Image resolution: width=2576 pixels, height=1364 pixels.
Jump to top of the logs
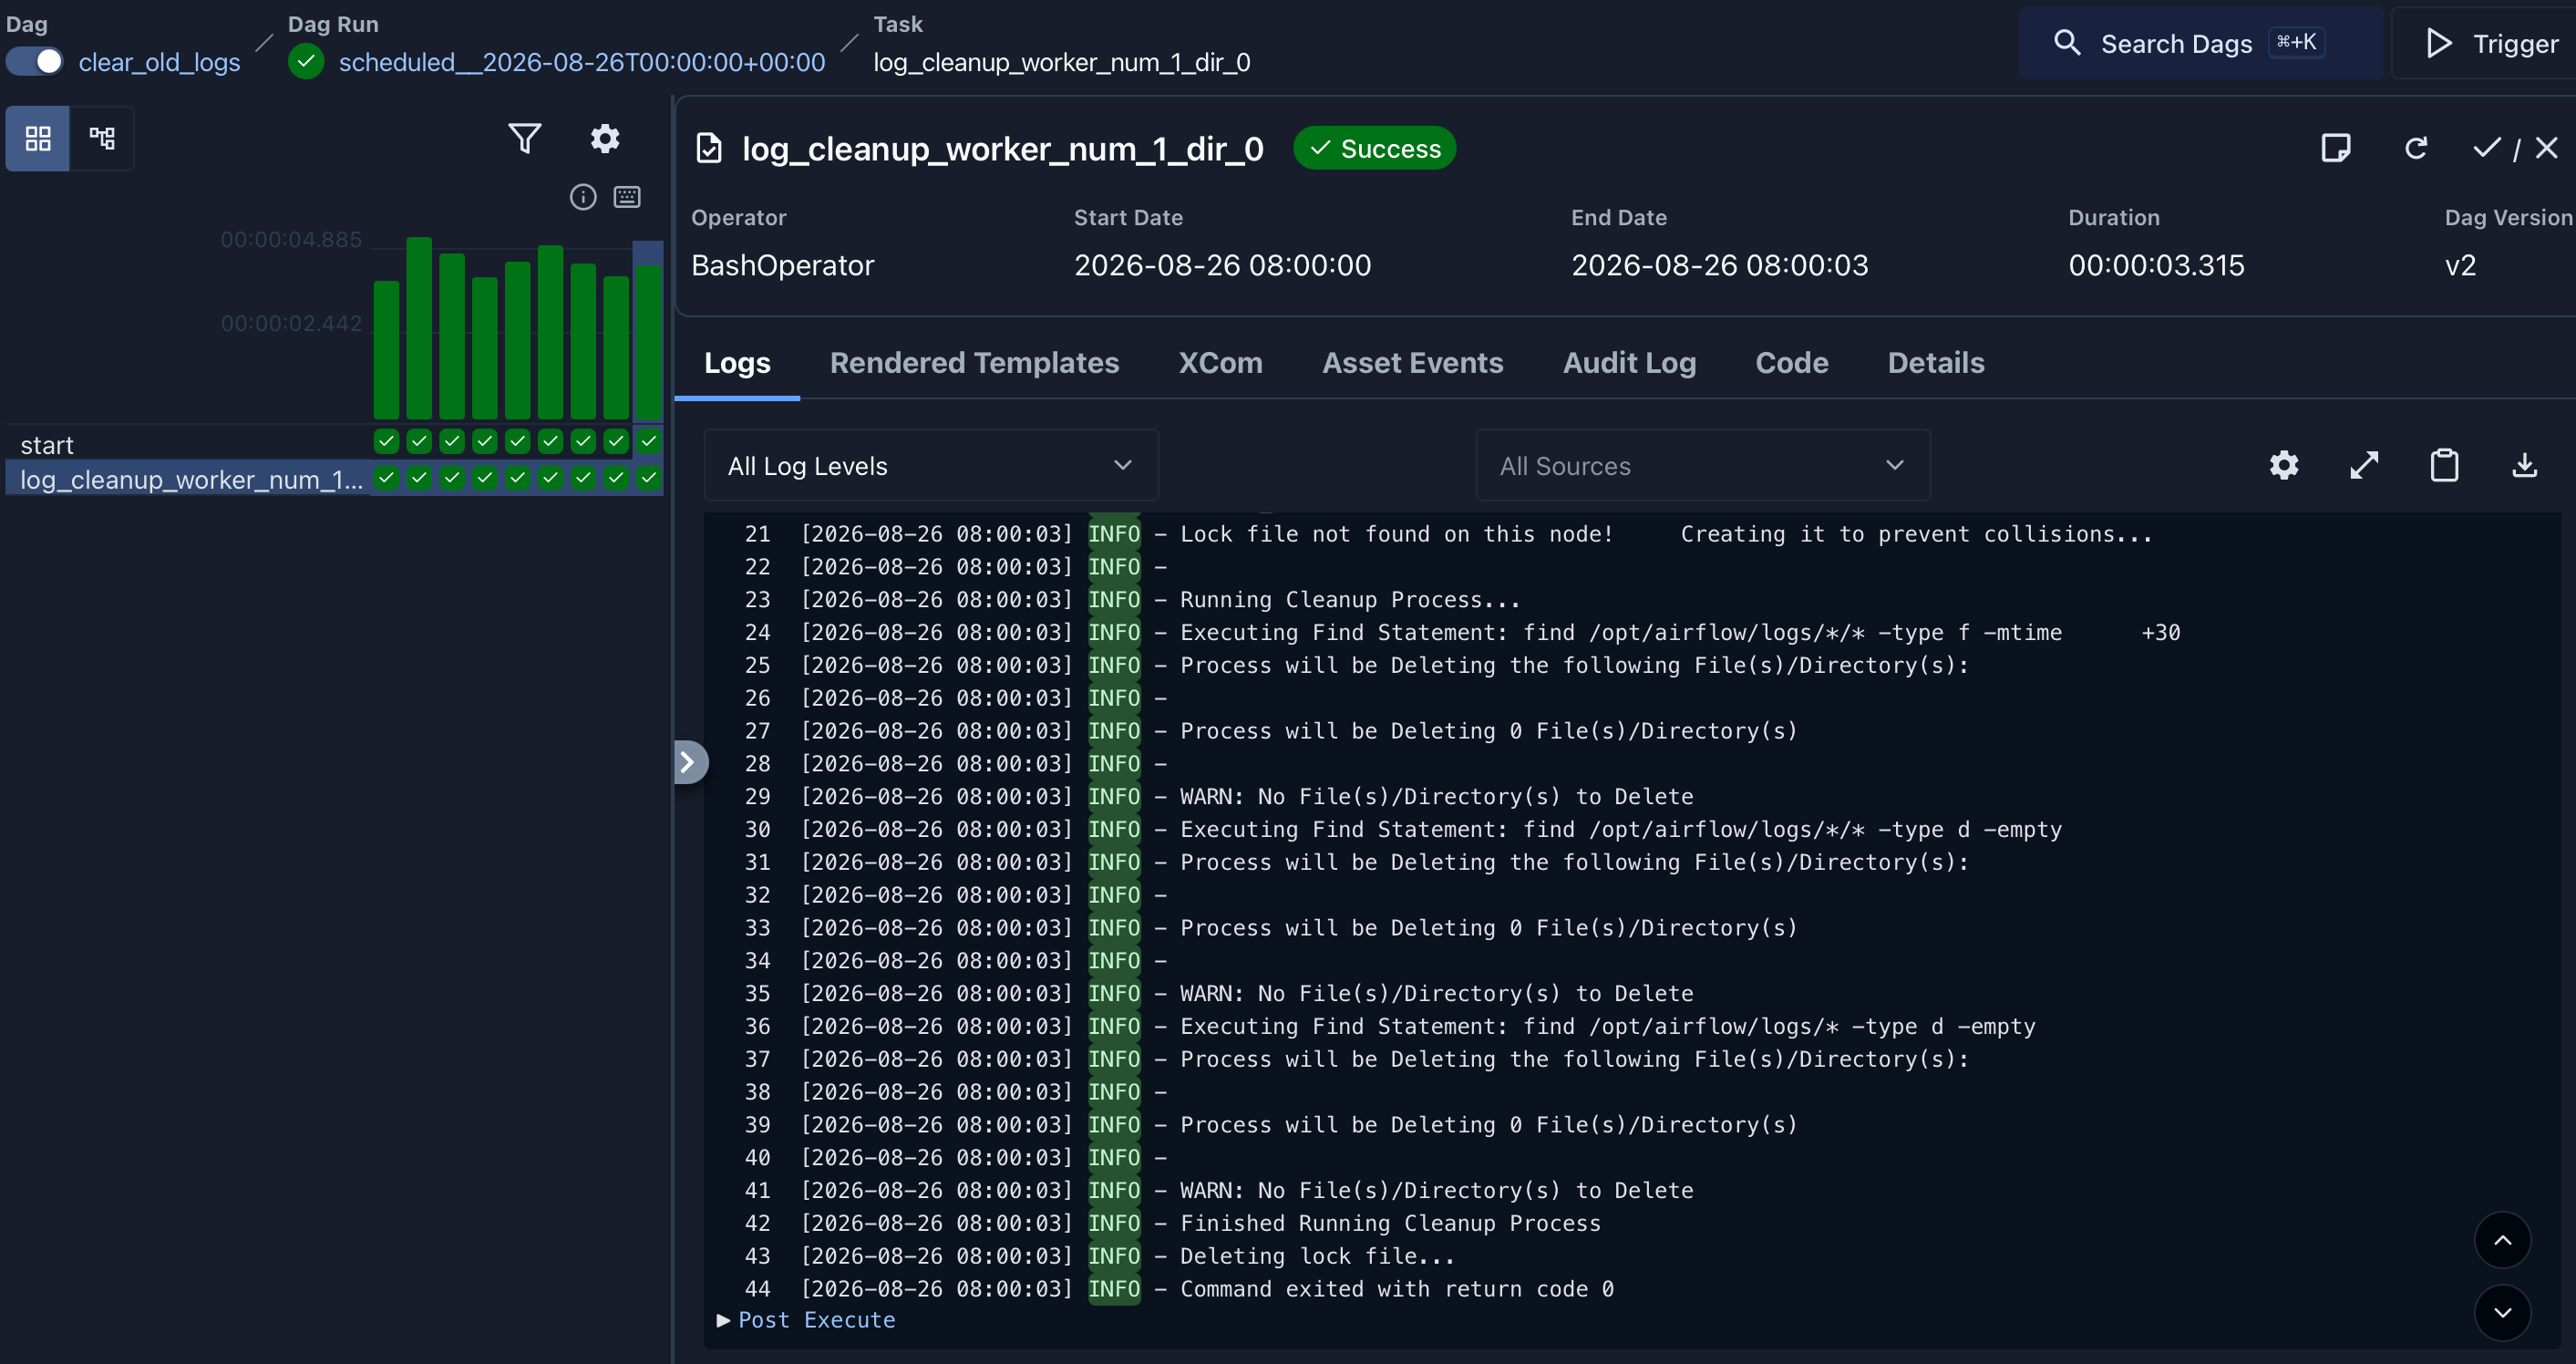pyautogui.click(x=2502, y=1240)
